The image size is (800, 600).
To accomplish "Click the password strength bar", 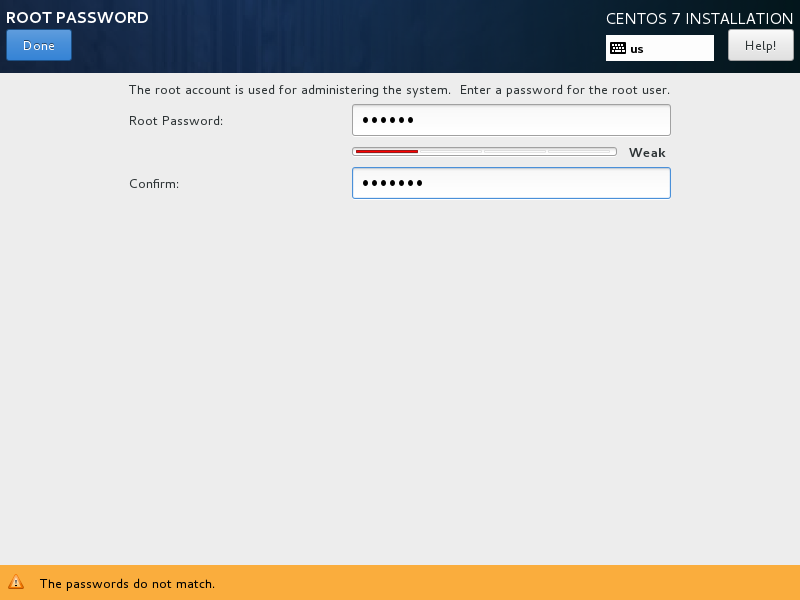I will click(484, 152).
